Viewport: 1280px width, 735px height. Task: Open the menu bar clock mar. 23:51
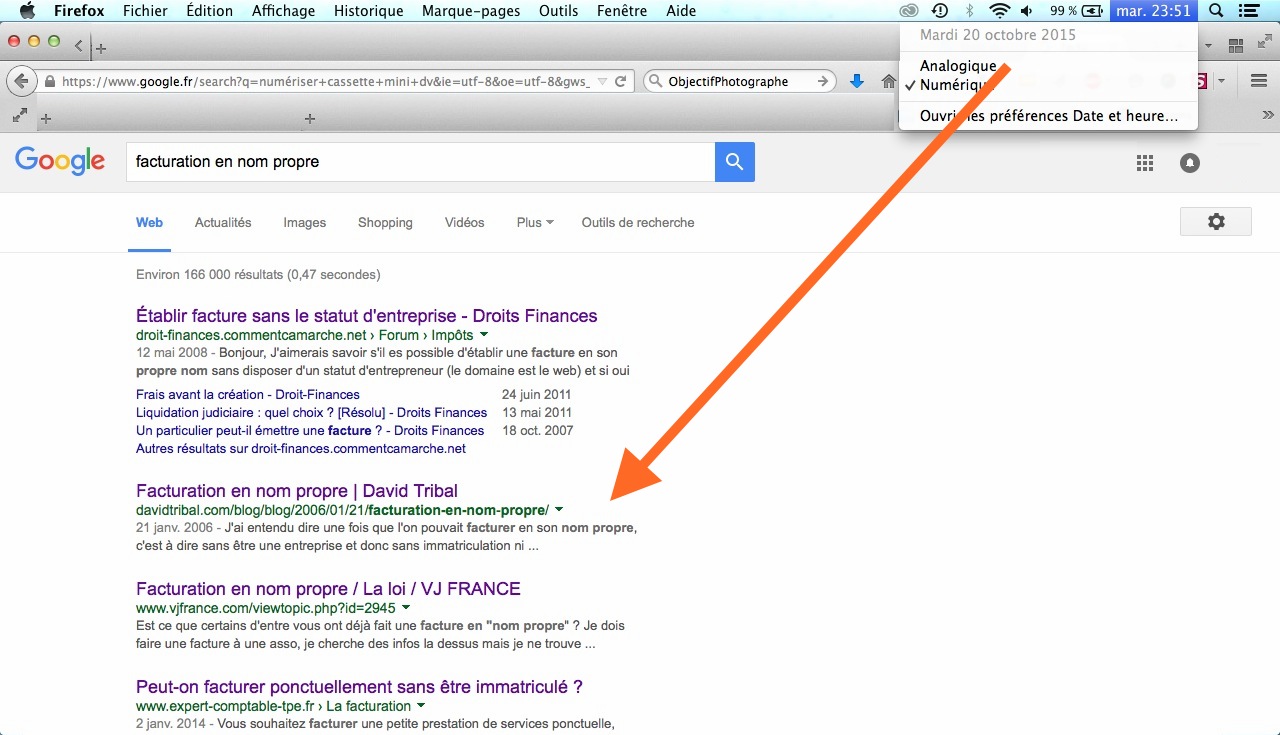(1153, 11)
